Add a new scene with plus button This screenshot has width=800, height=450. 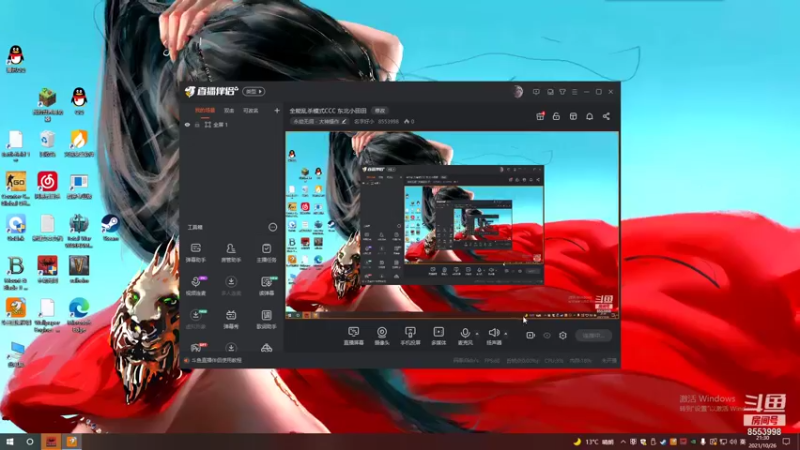pos(277,110)
